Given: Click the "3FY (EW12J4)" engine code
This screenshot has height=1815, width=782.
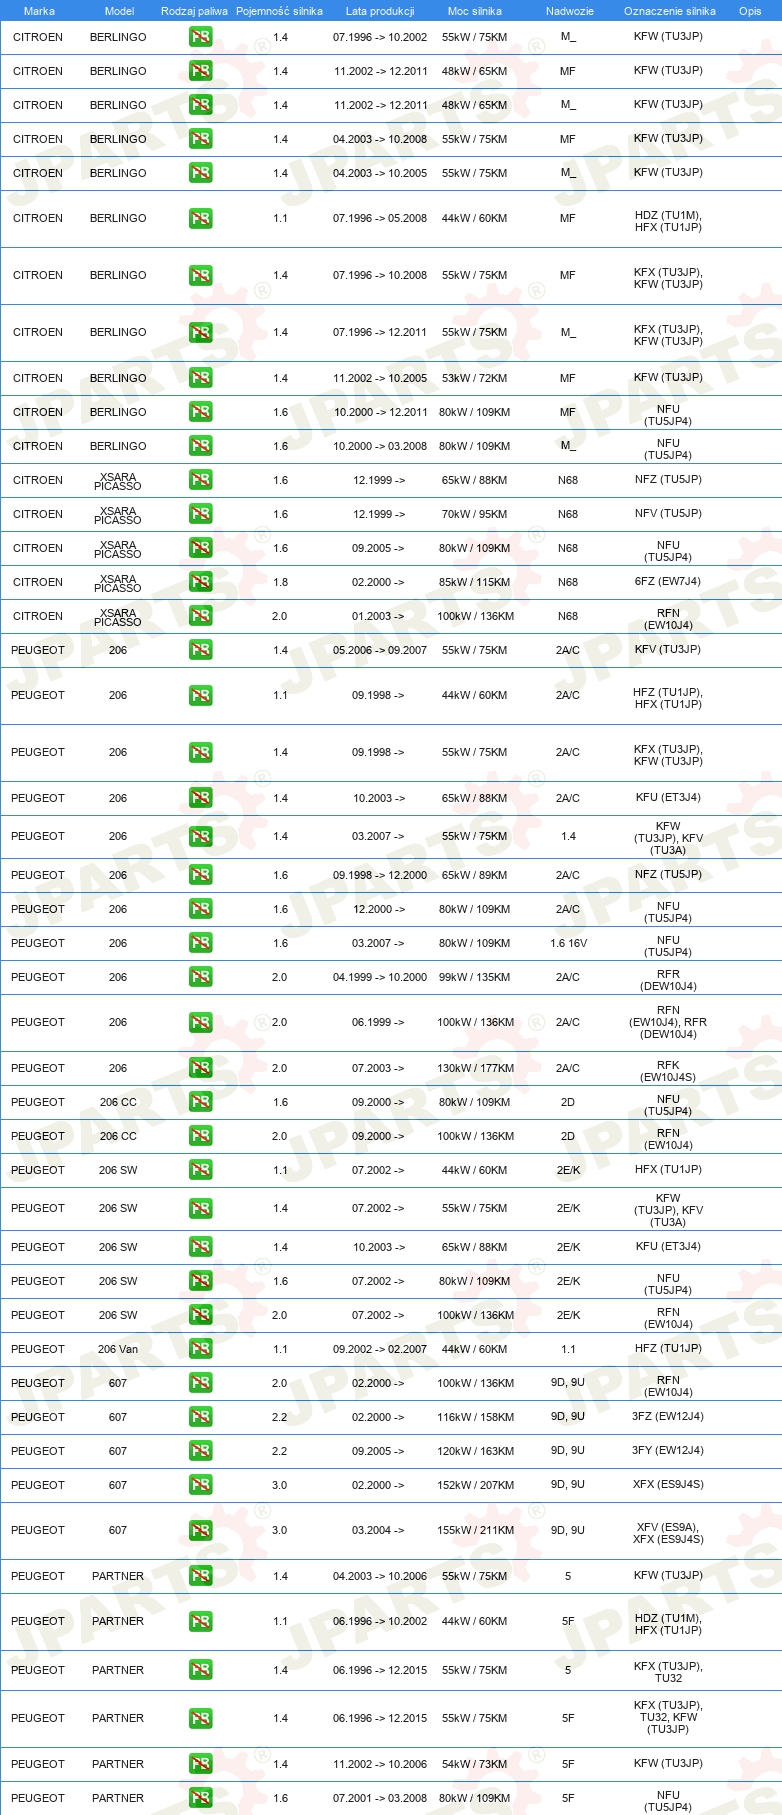Looking at the screenshot, I should pyautogui.click(x=668, y=1450).
